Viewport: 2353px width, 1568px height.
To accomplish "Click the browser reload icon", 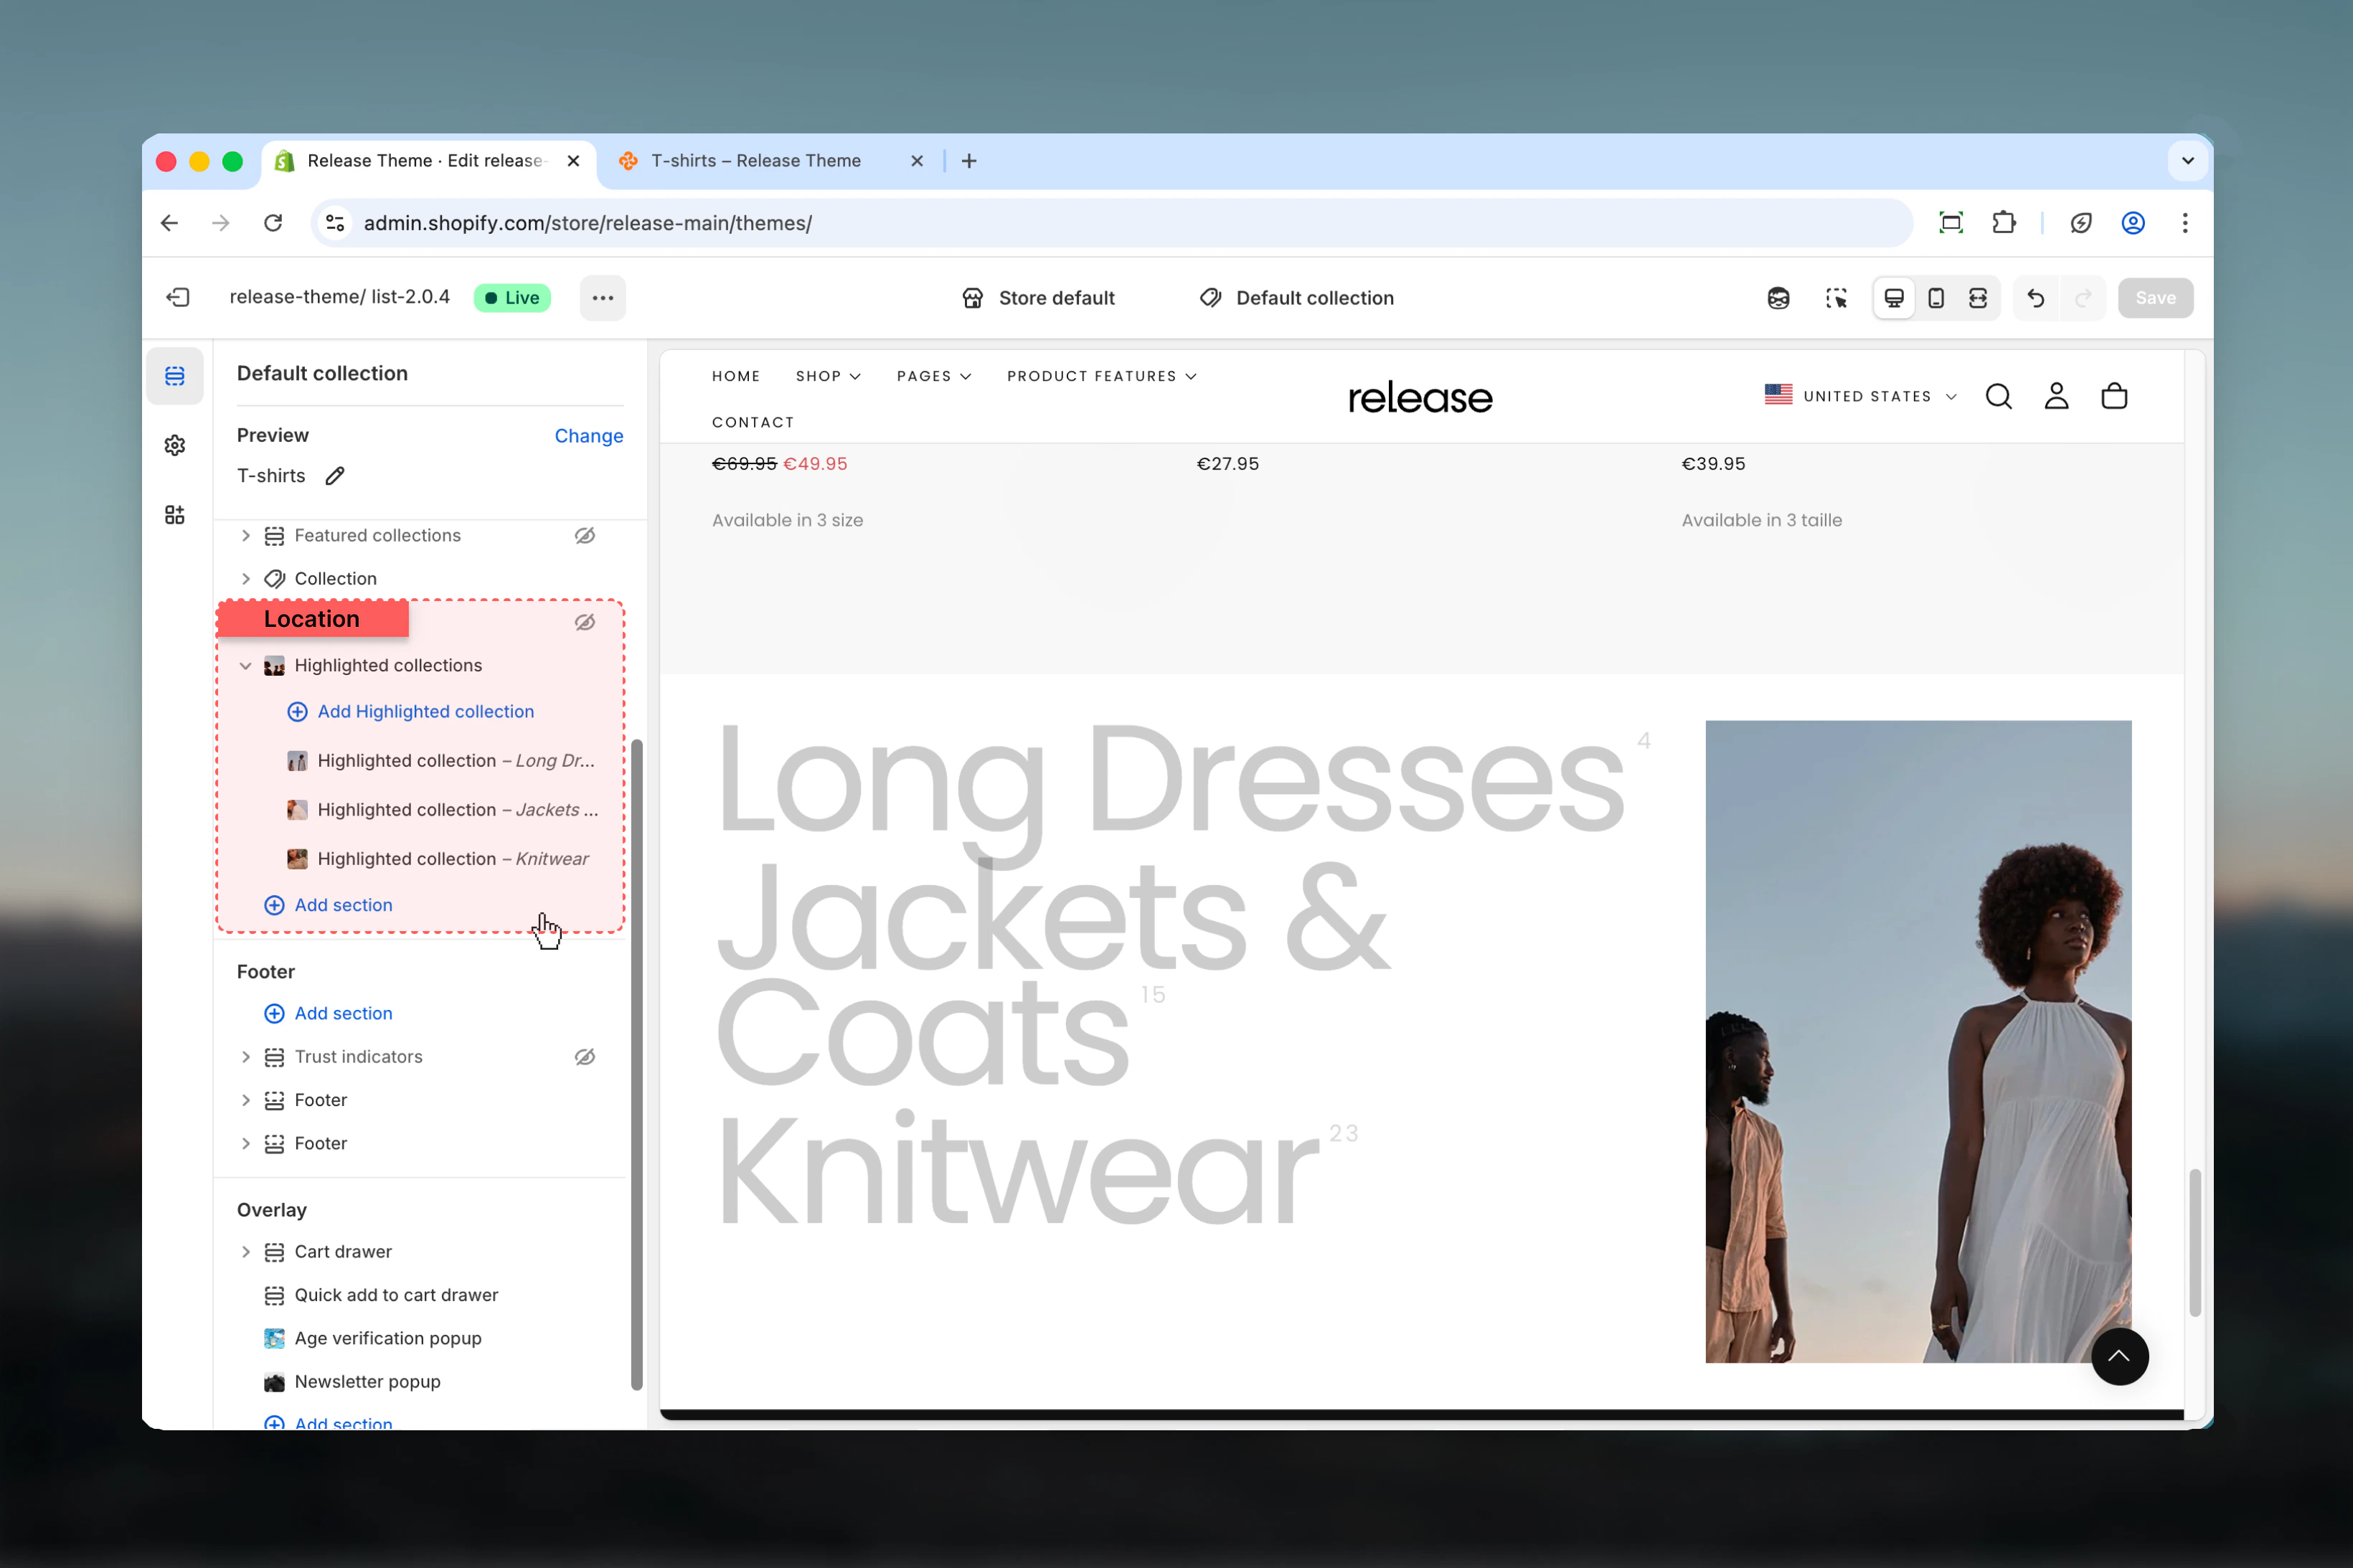I will click(x=273, y=223).
